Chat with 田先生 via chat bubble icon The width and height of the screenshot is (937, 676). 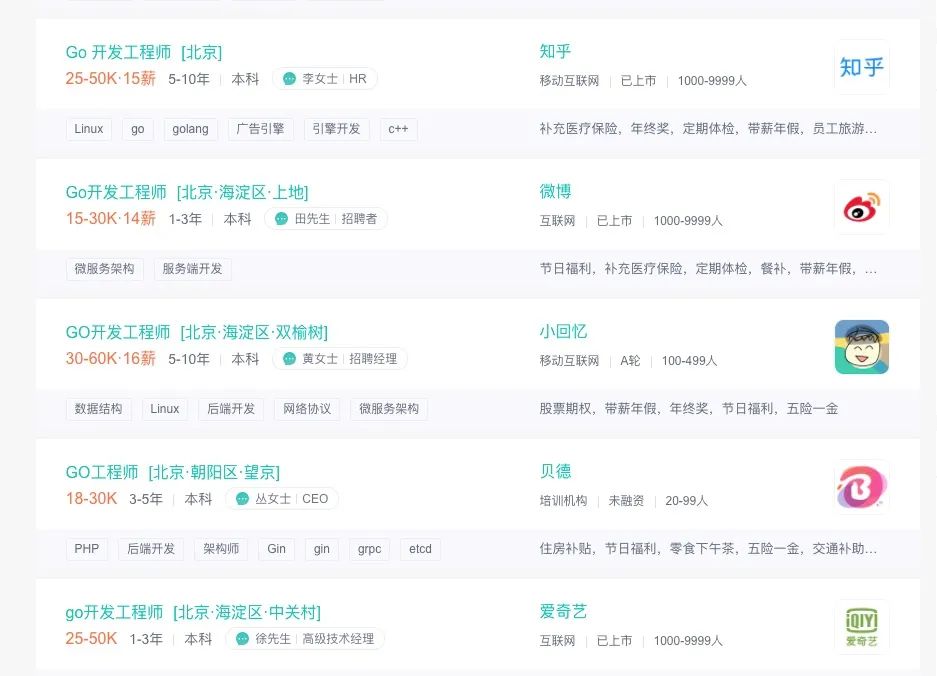pyautogui.click(x=281, y=219)
